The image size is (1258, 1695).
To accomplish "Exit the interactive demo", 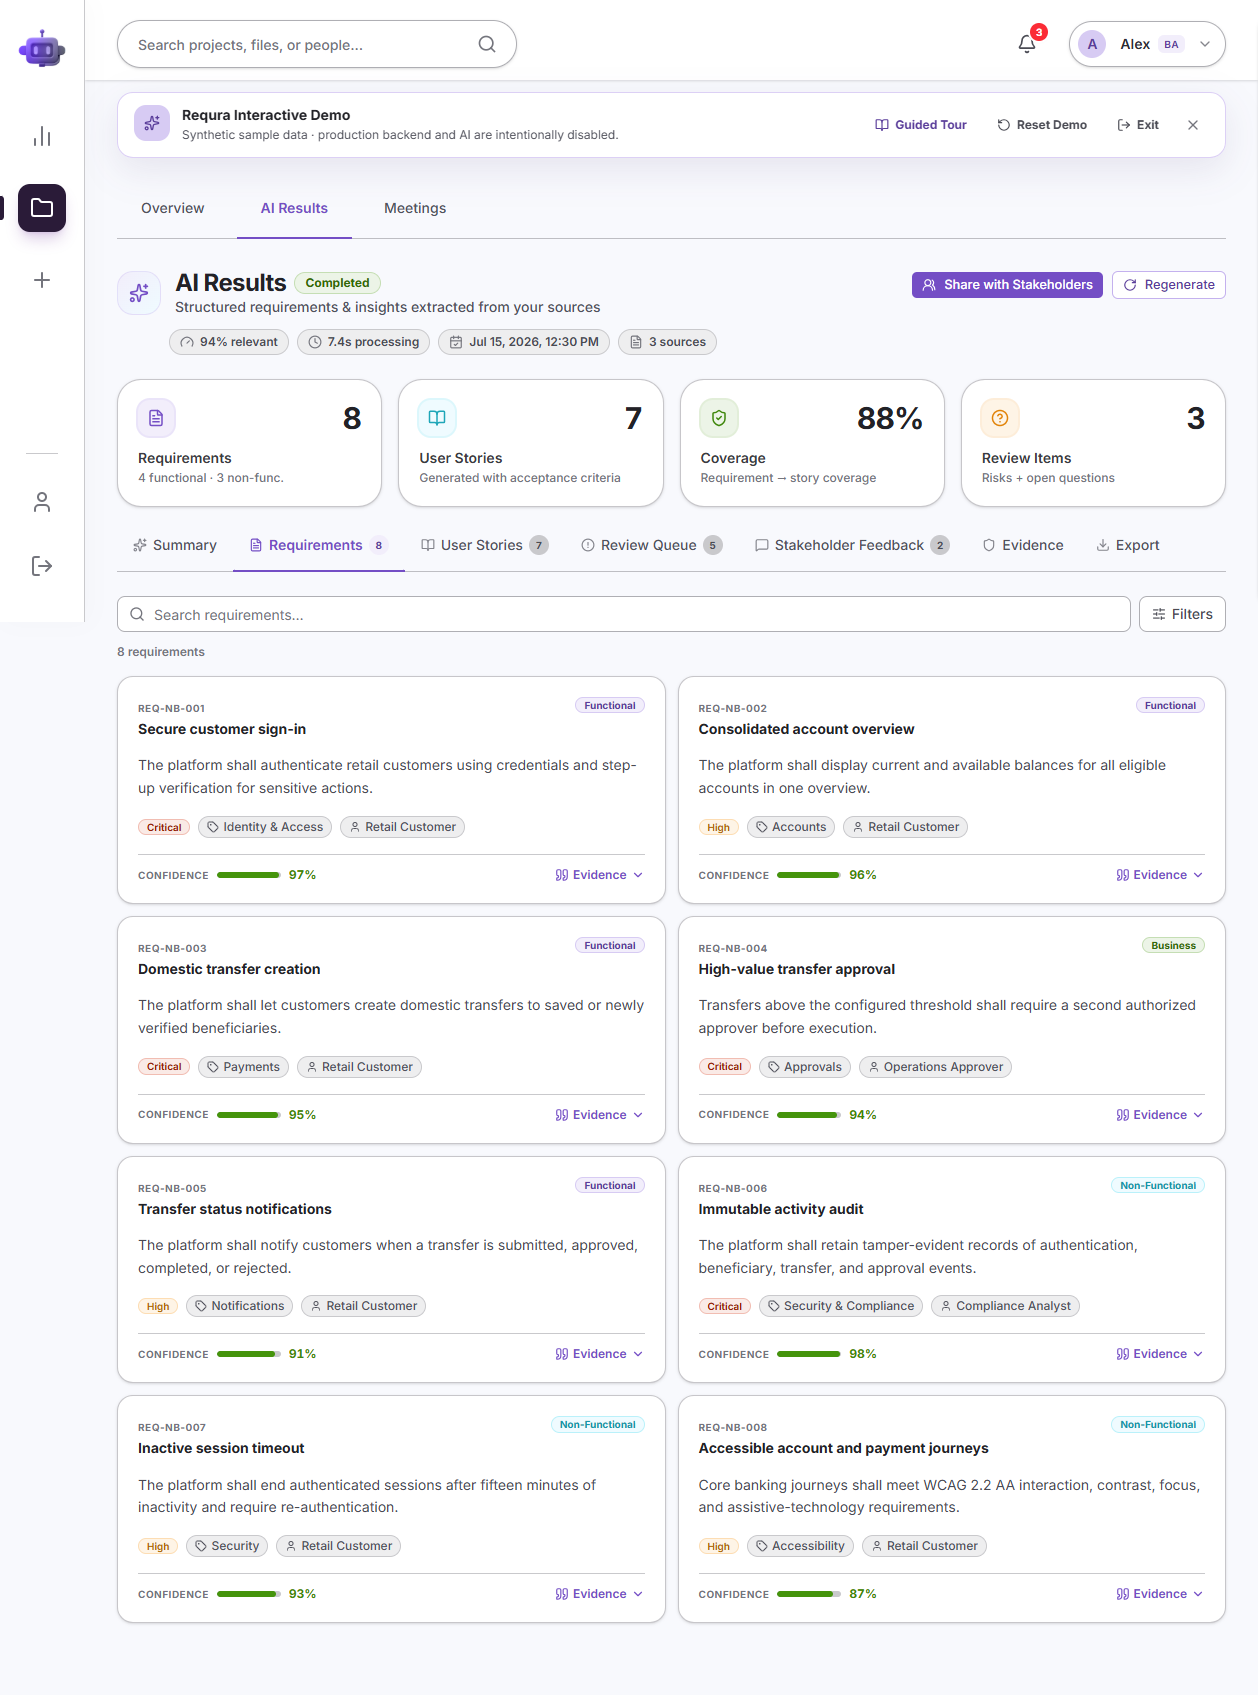I will click(x=1138, y=125).
